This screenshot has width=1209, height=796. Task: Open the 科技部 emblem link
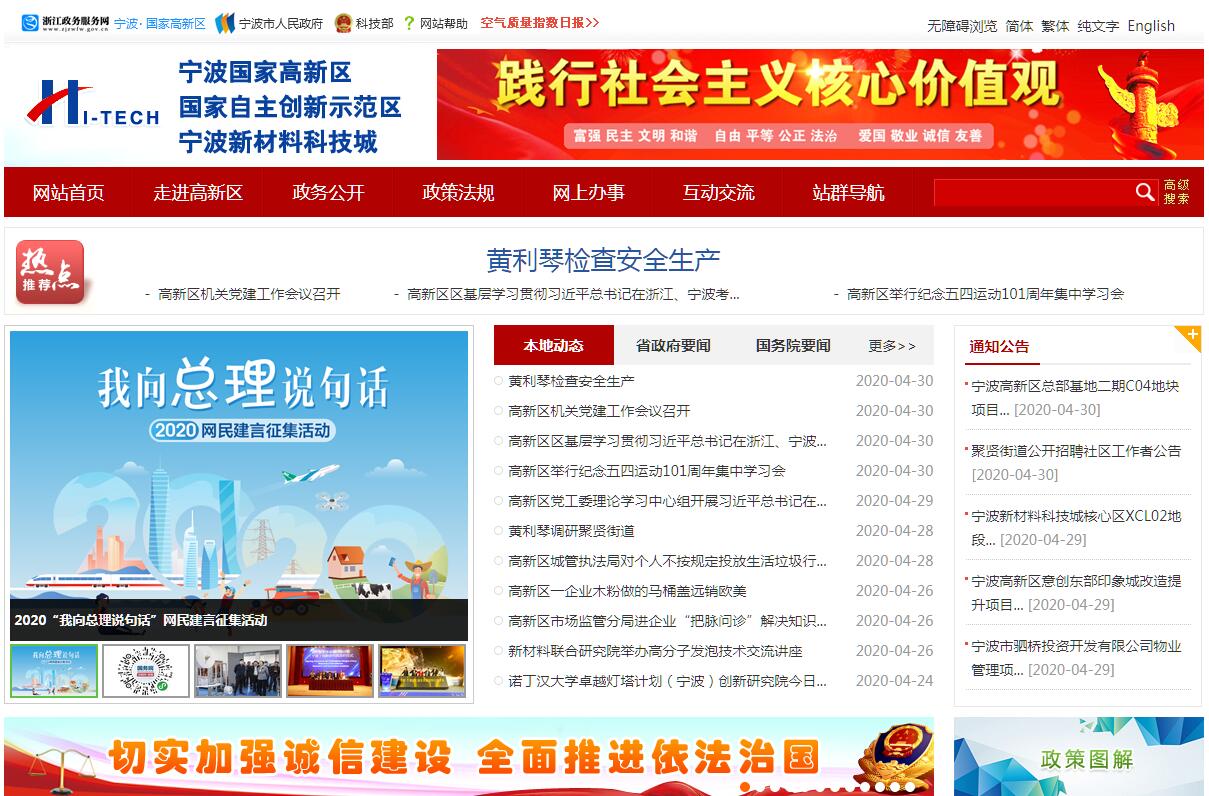(x=343, y=23)
